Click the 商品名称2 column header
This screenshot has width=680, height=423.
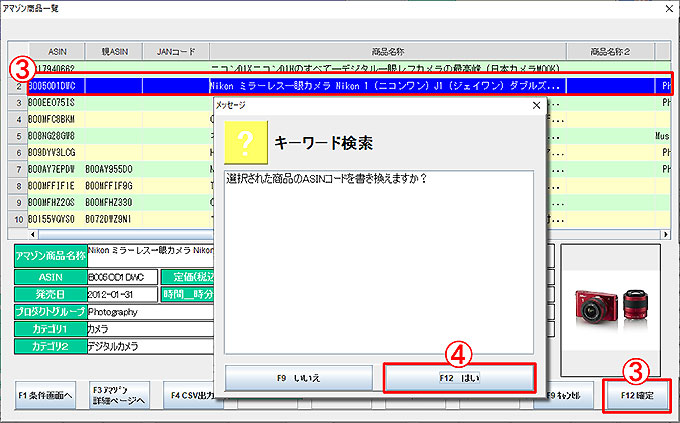pyautogui.click(x=610, y=52)
